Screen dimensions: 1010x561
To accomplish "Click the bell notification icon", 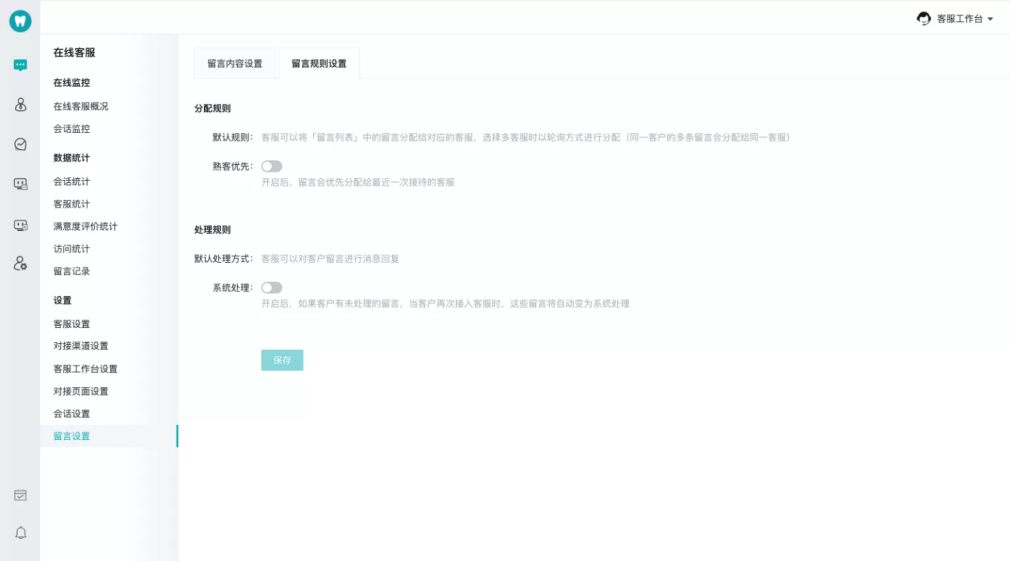I will (x=20, y=532).
